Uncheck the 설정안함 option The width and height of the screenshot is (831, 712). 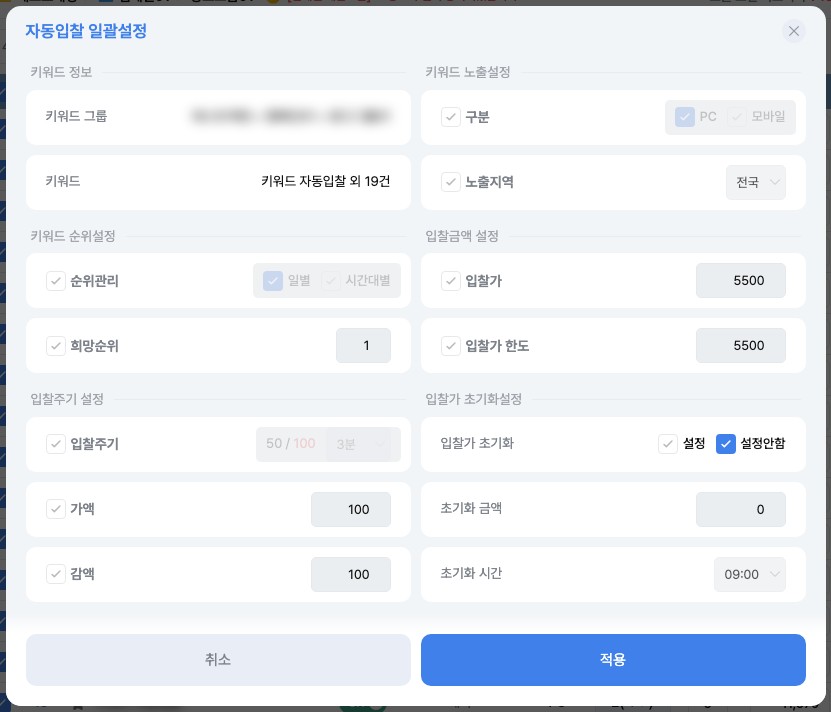pos(726,444)
